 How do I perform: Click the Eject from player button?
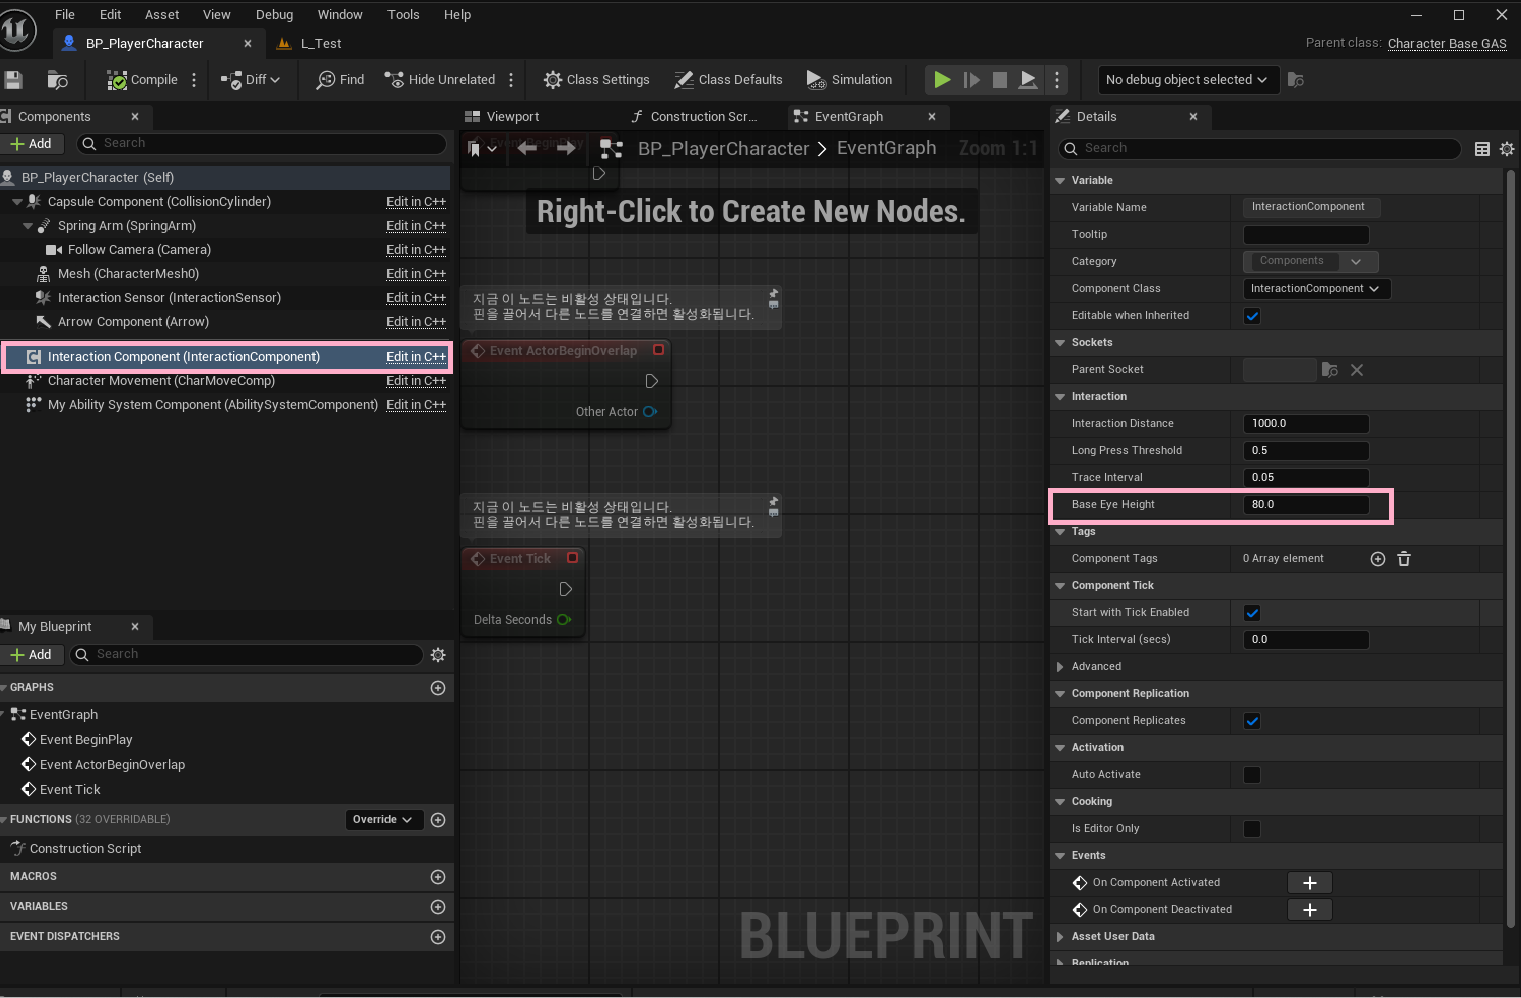click(1028, 80)
